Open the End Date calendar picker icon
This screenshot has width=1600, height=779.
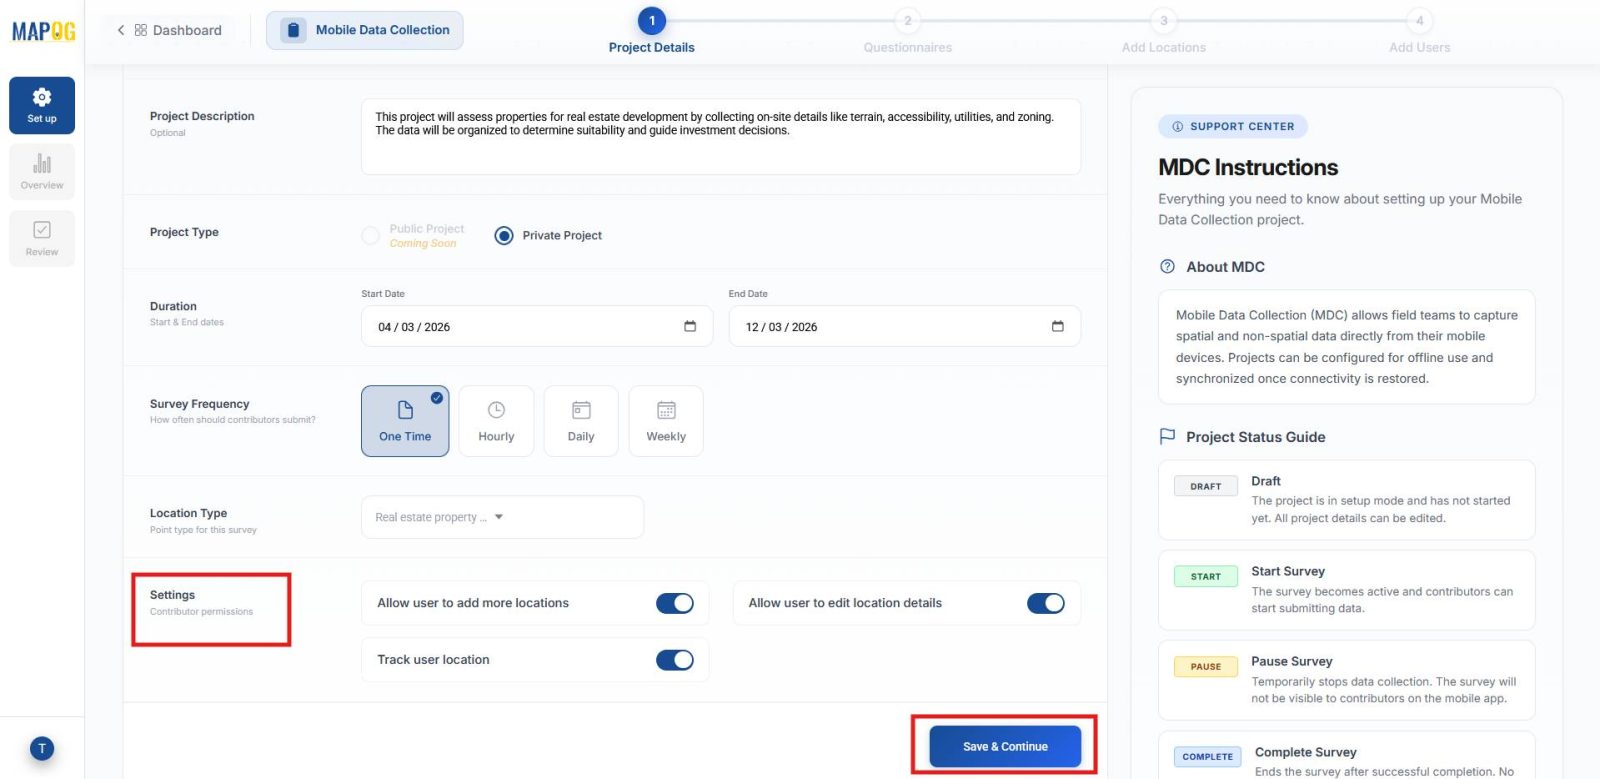(1058, 326)
